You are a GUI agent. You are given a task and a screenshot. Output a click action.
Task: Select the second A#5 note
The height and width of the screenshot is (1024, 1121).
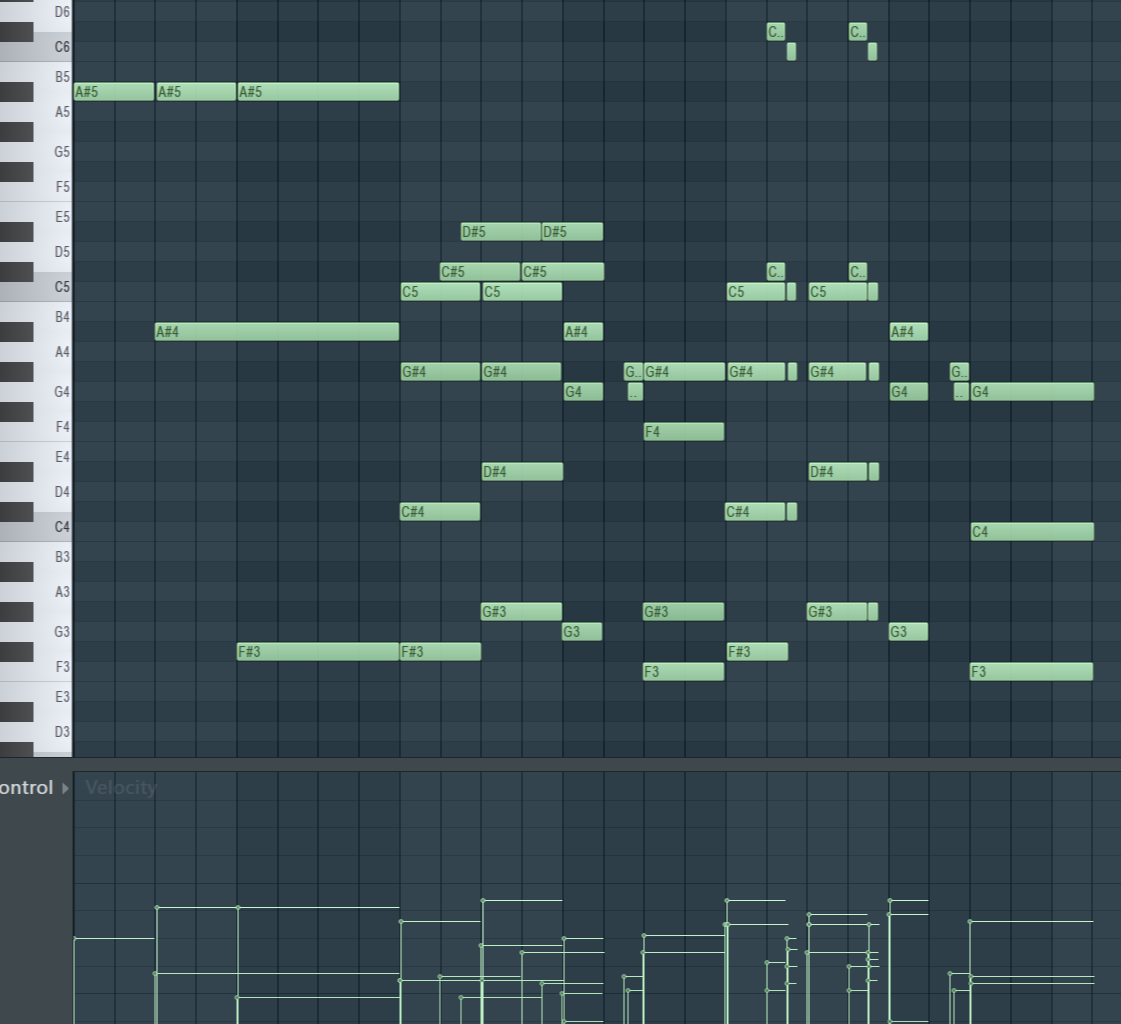coord(196,92)
